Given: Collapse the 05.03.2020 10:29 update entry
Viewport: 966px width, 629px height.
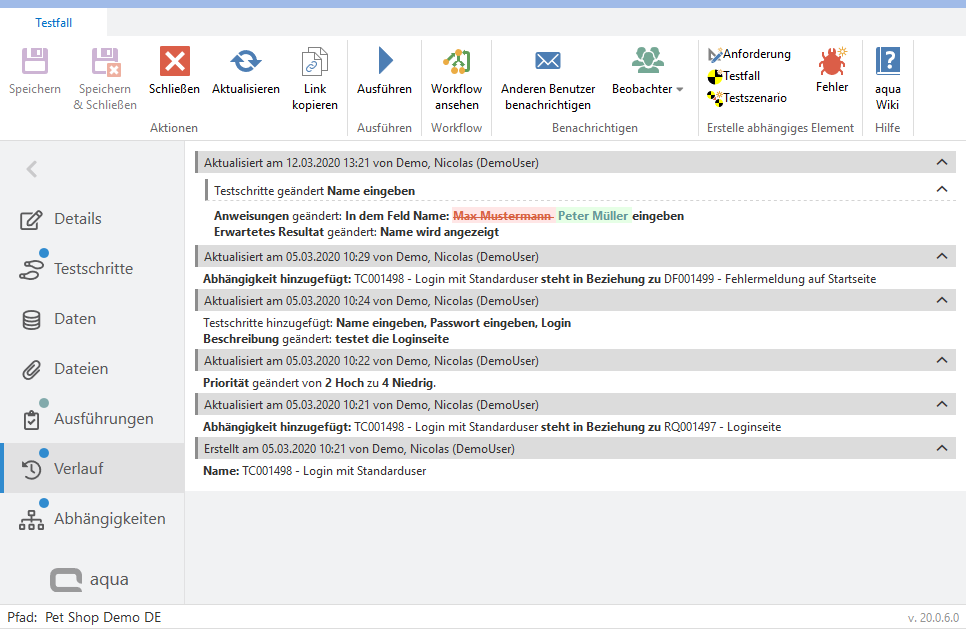Looking at the screenshot, I should click(940, 257).
